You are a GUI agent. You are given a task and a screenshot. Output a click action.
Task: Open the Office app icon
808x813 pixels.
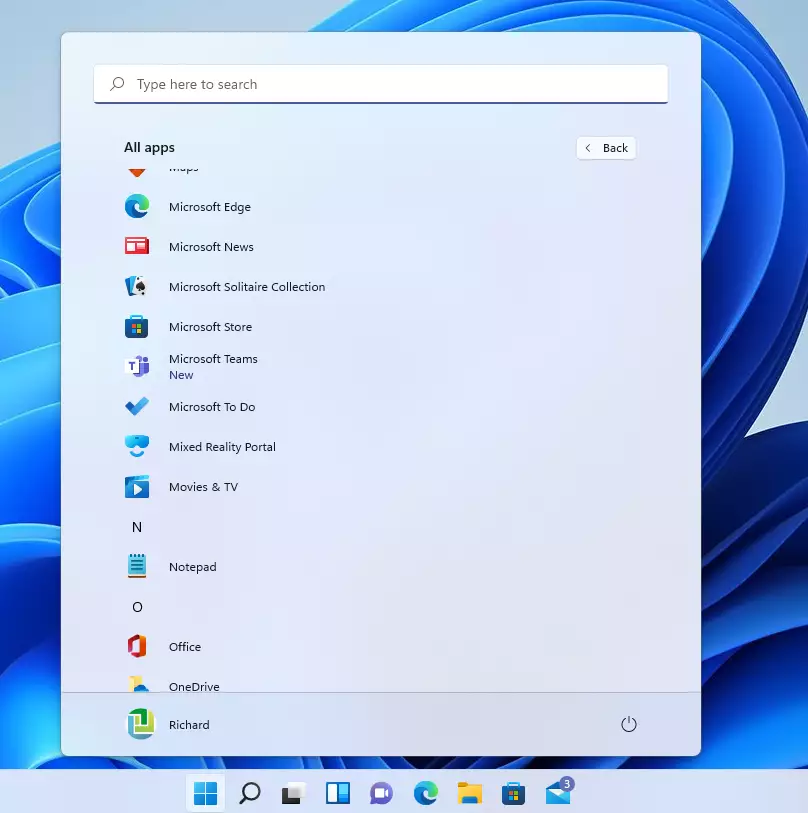click(137, 647)
